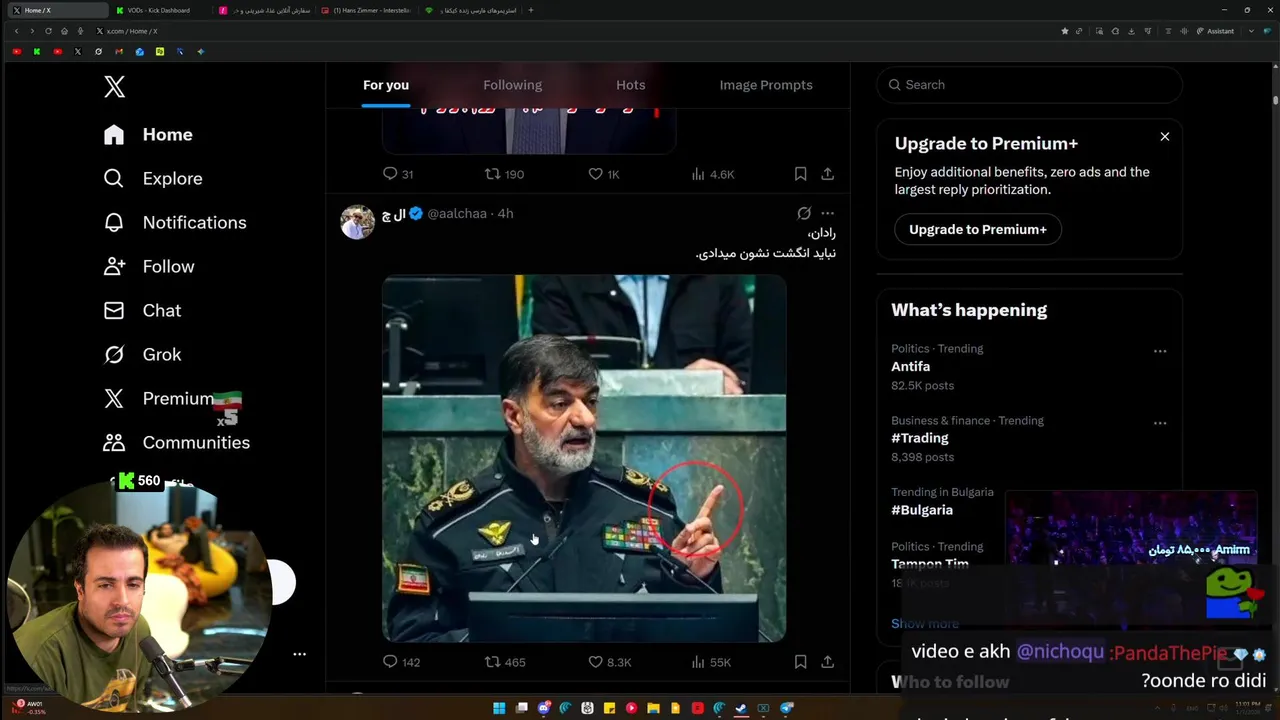Reply to the post with 31 replies

pos(398,174)
